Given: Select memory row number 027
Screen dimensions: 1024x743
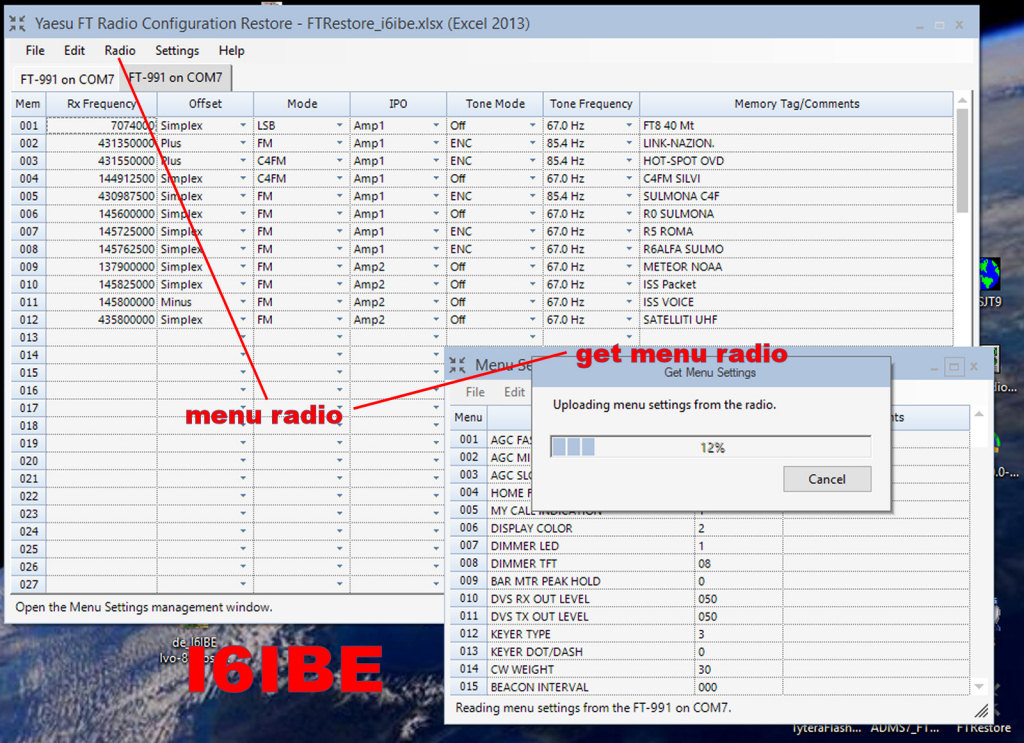Looking at the screenshot, I should click(x=29, y=584).
